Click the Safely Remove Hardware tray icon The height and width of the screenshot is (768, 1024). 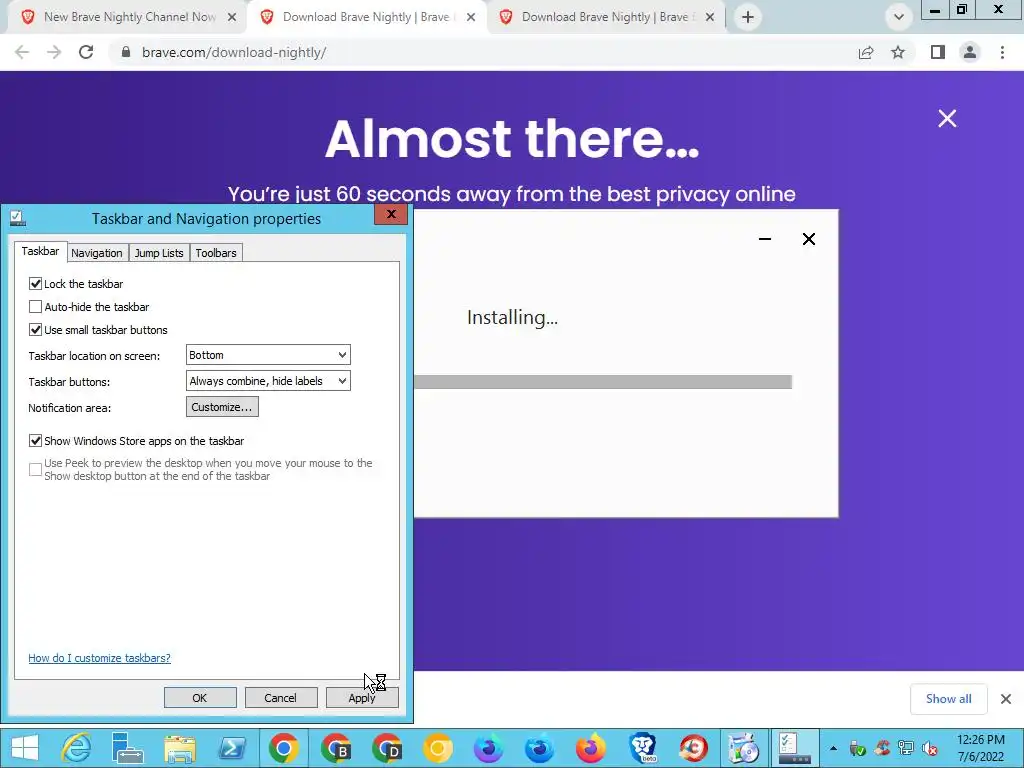(857, 748)
